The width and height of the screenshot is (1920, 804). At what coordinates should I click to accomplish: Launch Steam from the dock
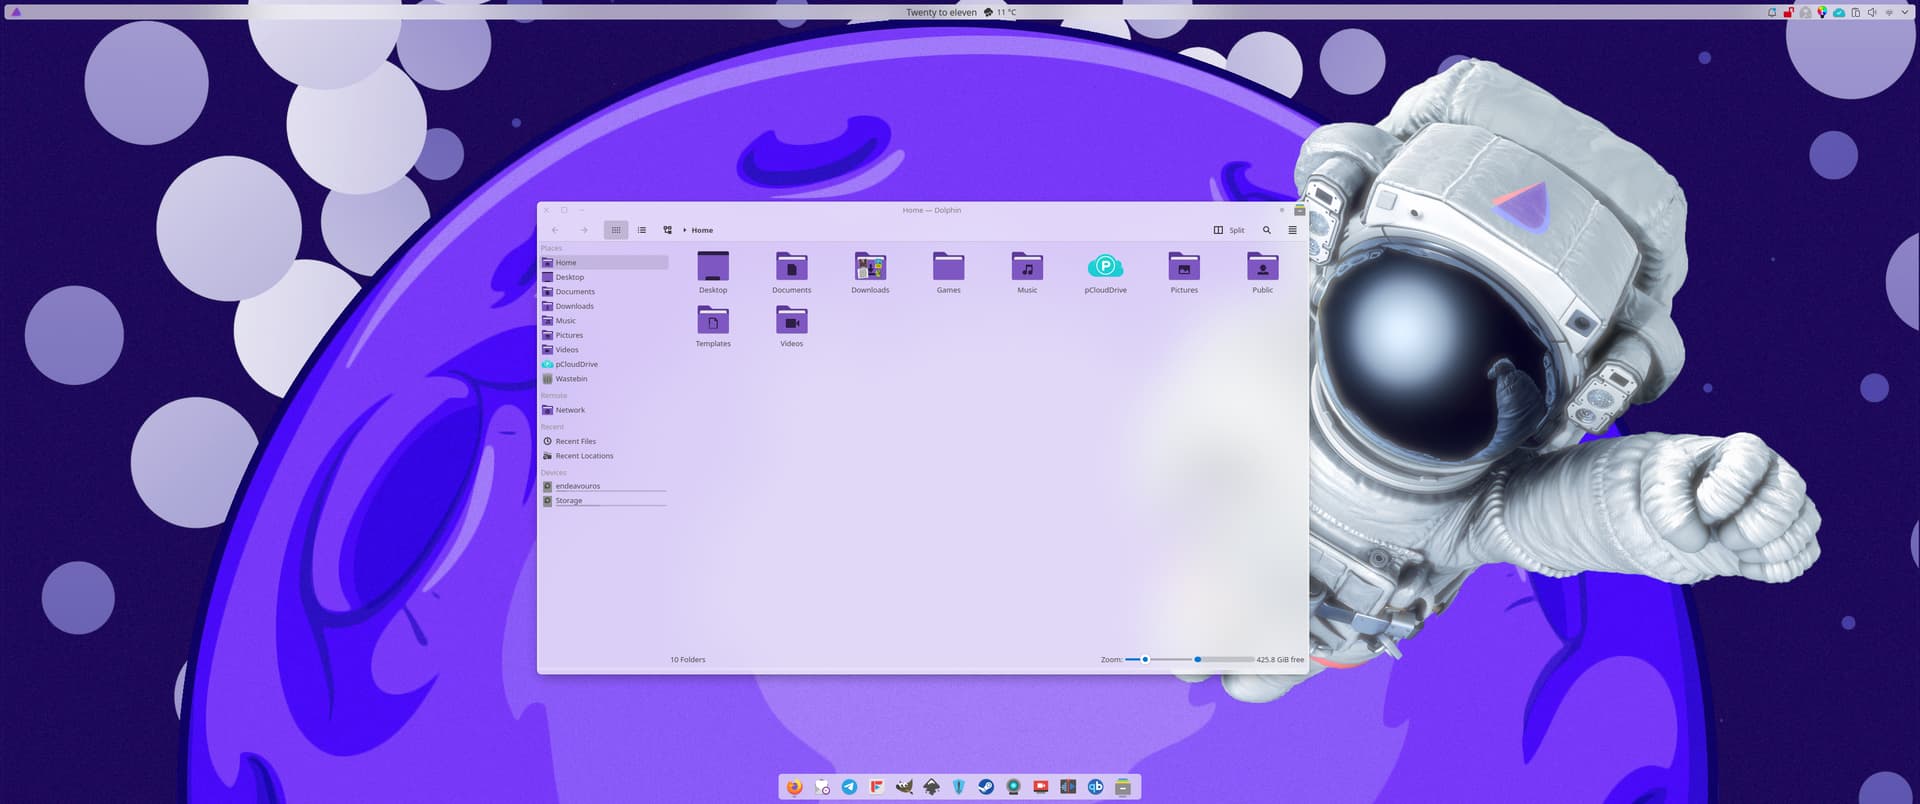(x=986, y=787)
